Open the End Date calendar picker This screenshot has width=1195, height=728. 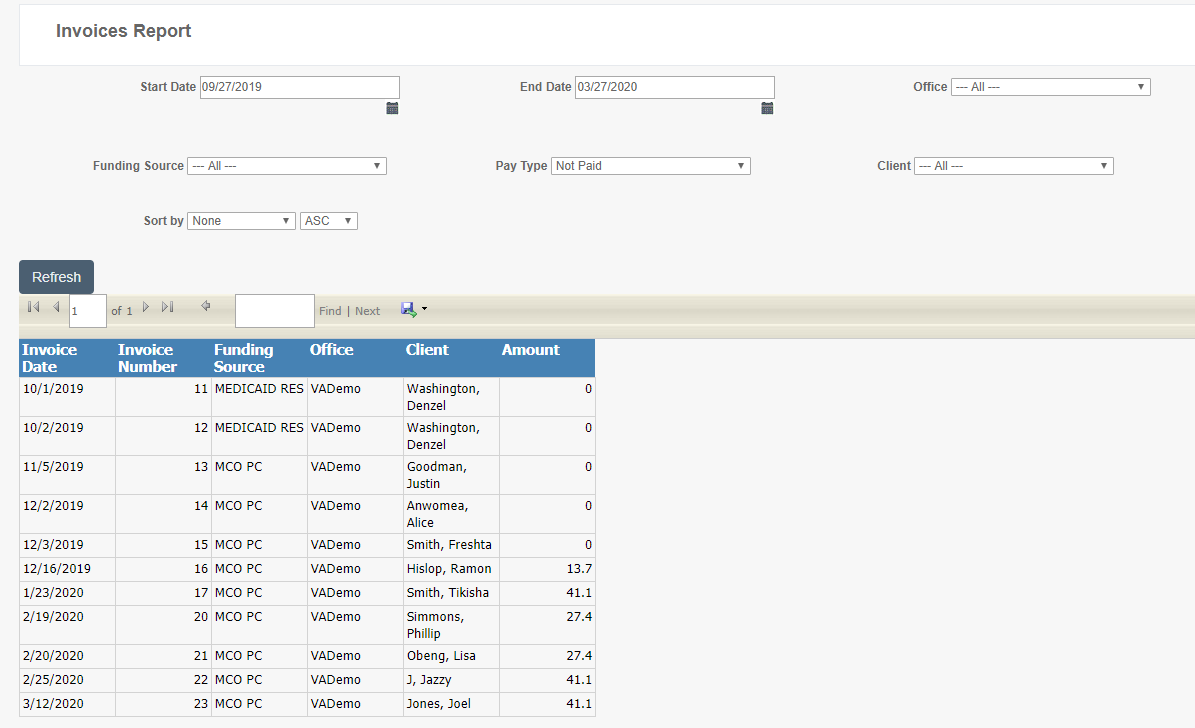[767, 108]
